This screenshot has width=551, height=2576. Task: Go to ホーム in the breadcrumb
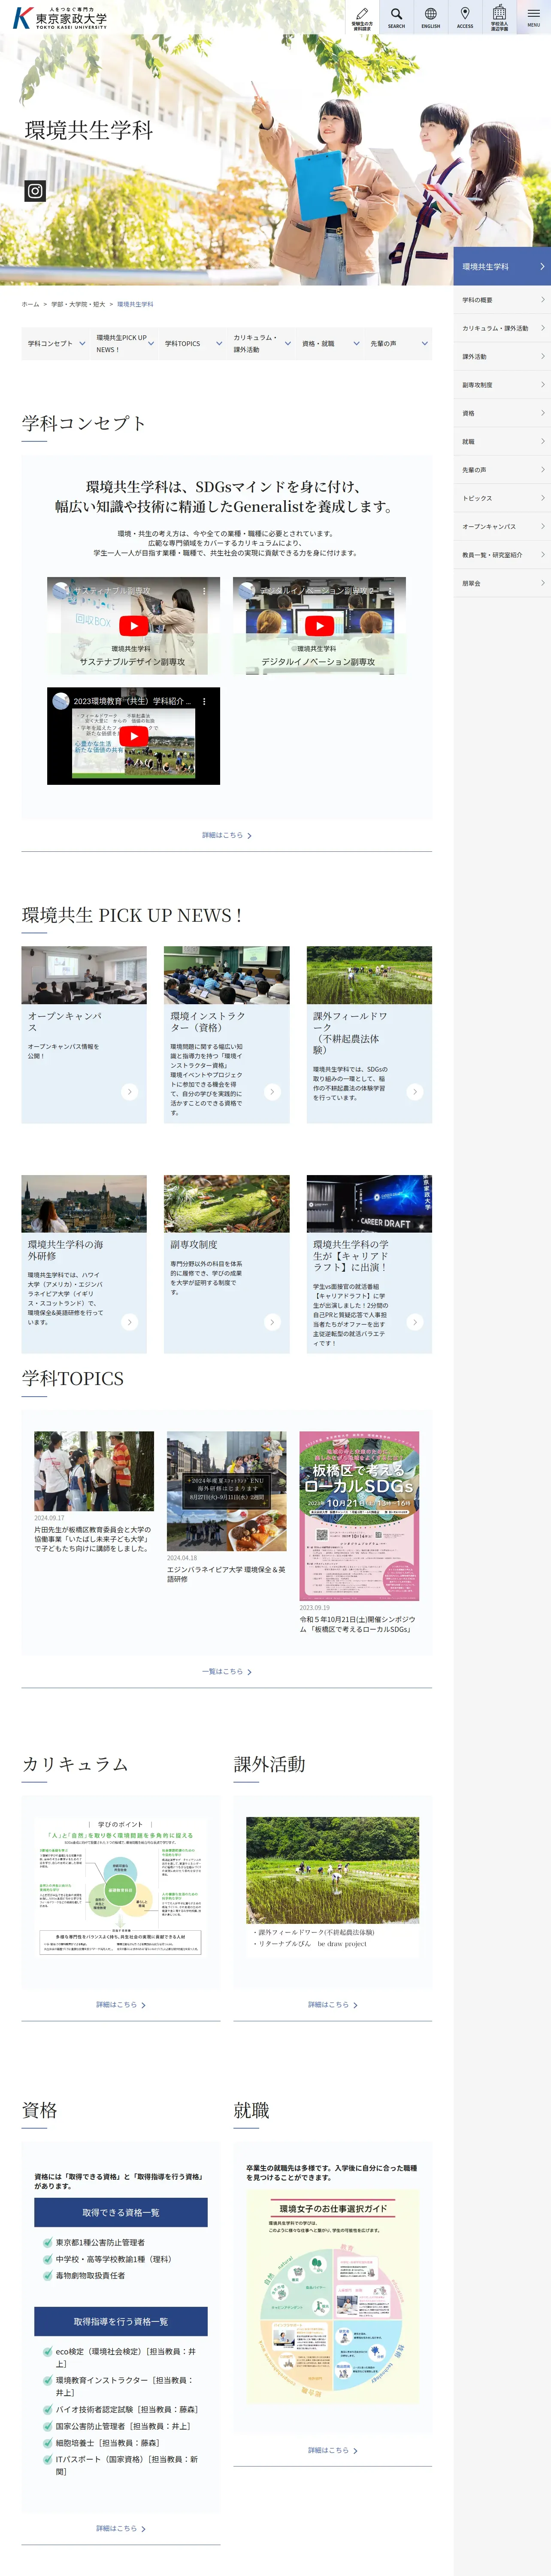(30, 304)
